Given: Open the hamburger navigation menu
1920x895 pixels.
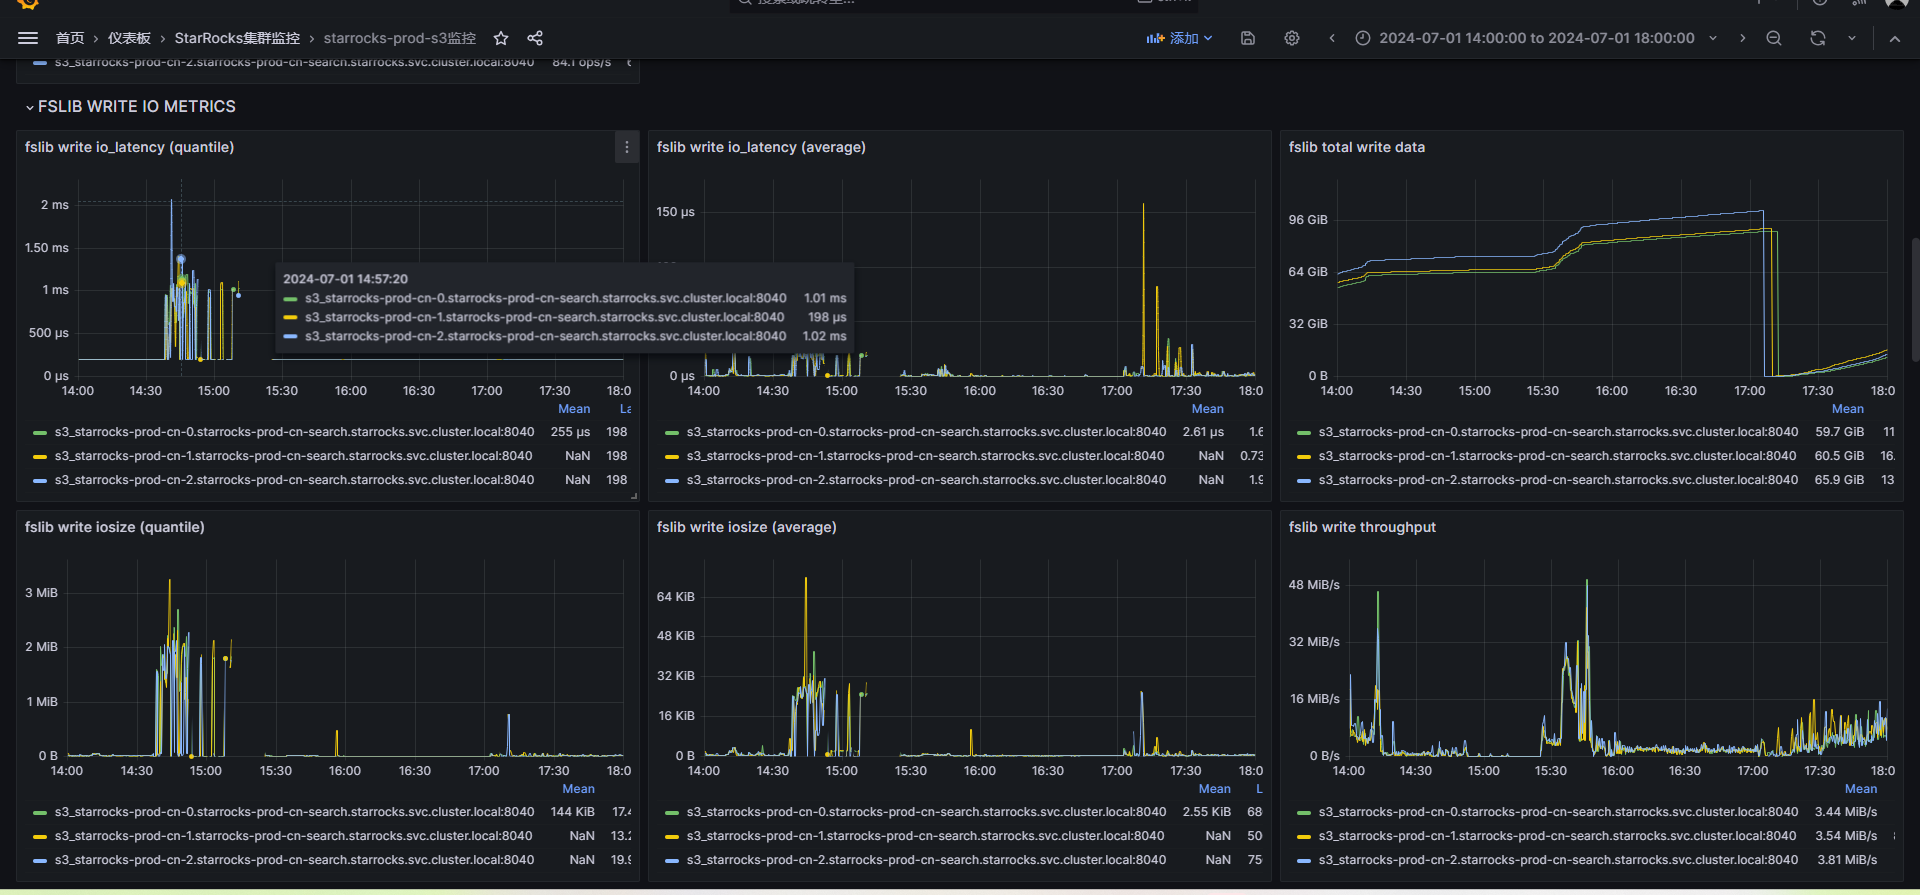Looking at the screenshot, I should click(28, 38).
